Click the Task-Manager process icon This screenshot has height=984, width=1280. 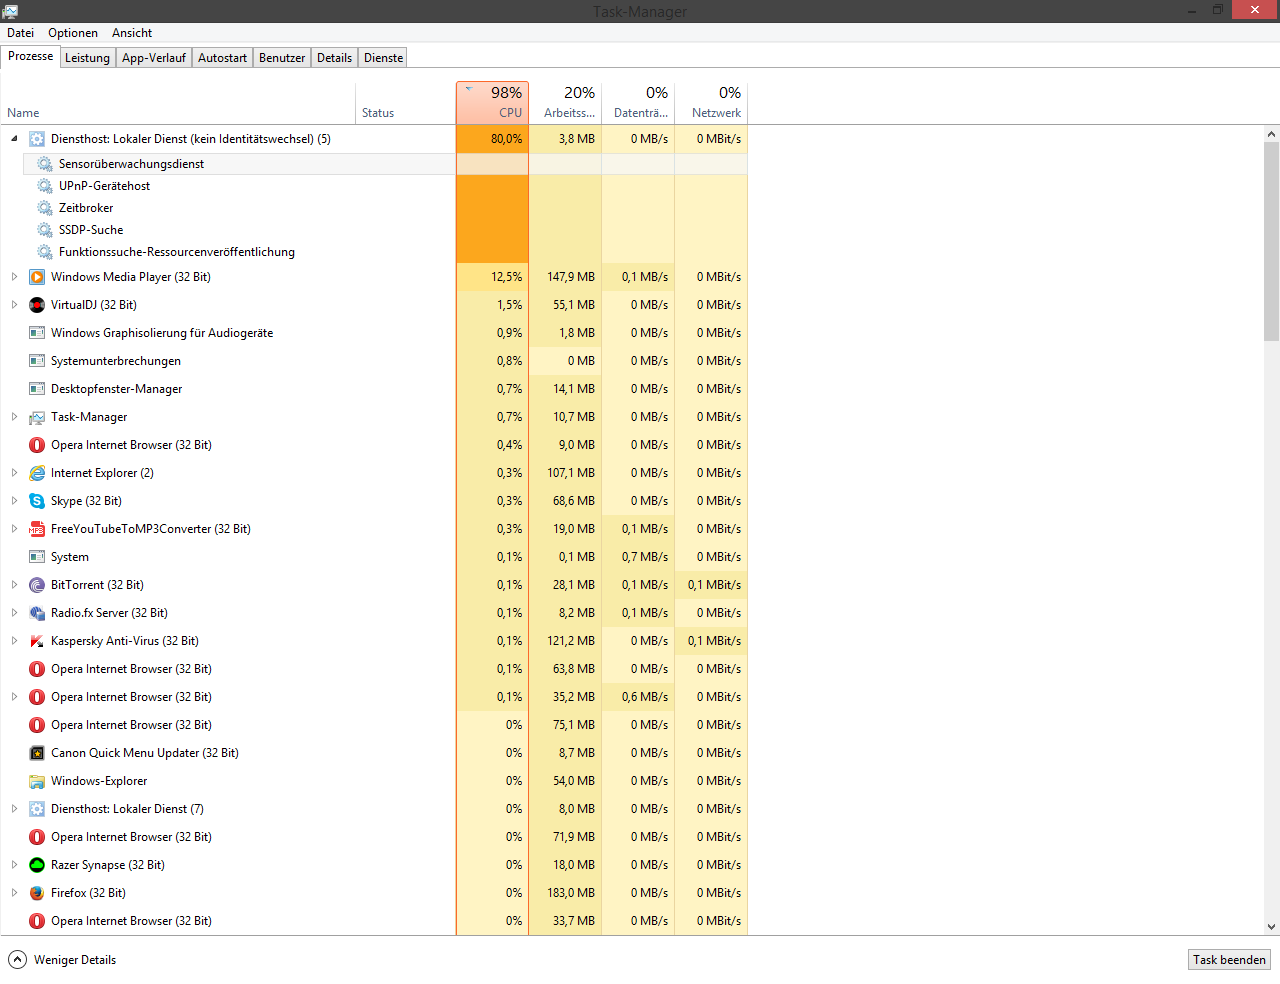37,417
